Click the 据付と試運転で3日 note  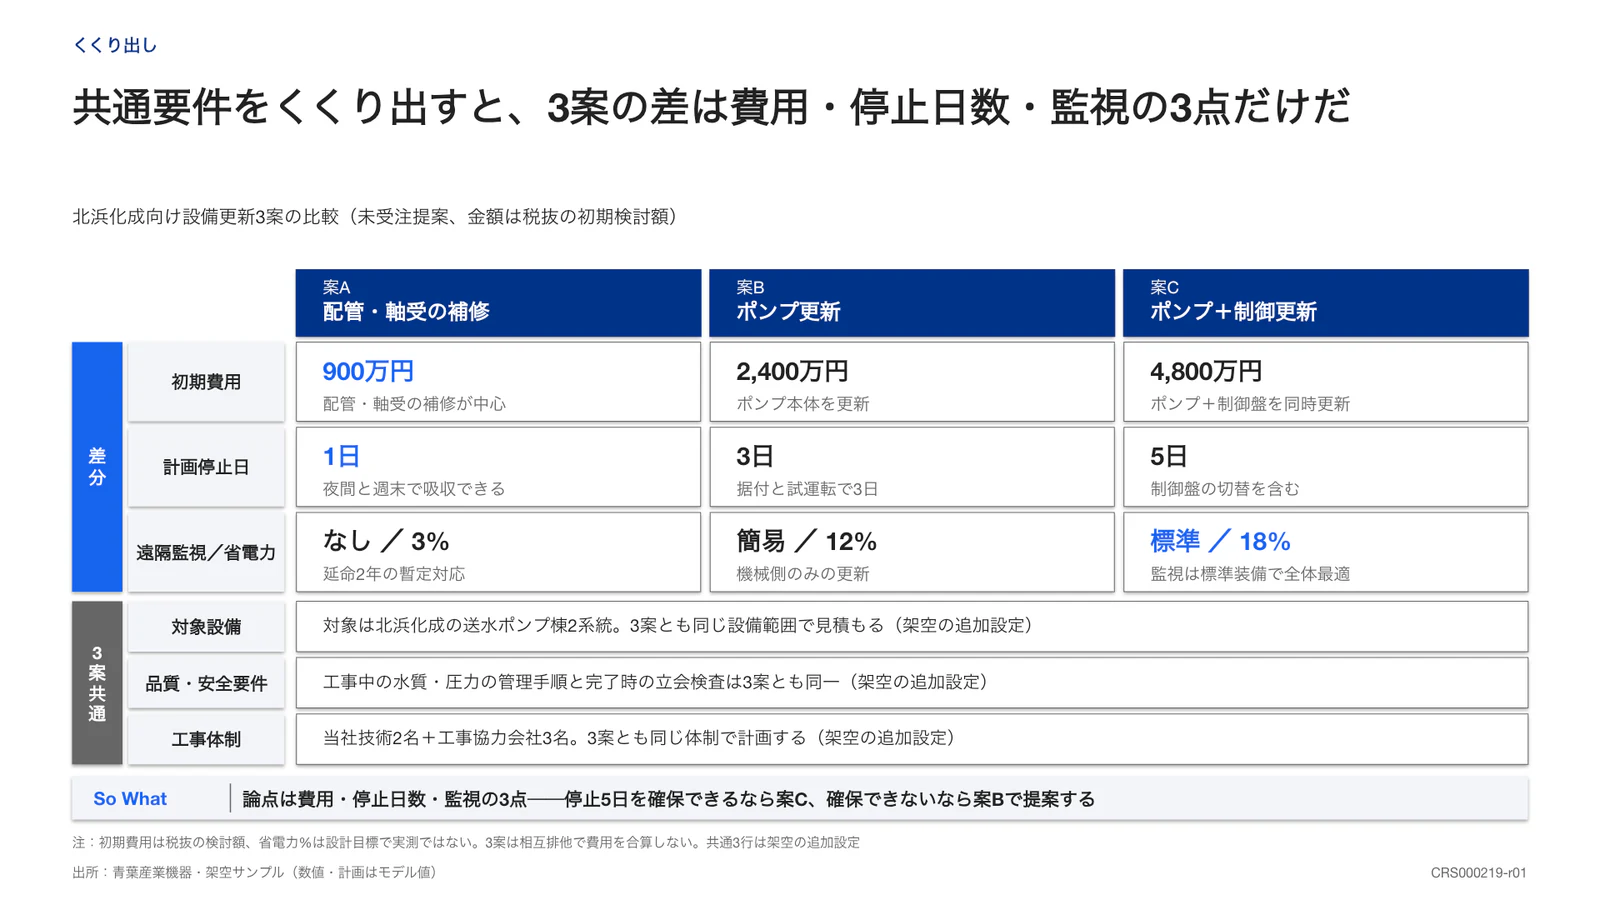click(x=807, y=489)
